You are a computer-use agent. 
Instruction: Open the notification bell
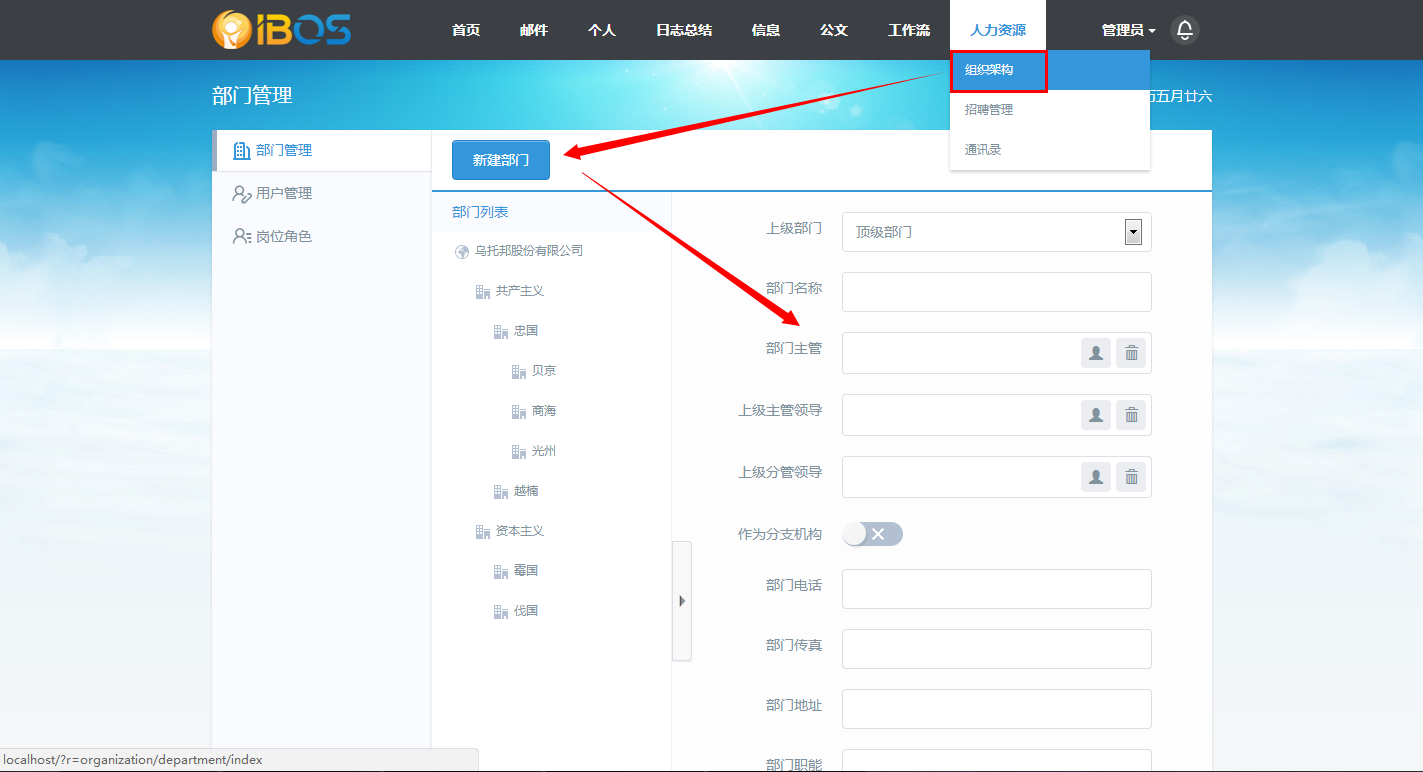coord(1185,30)
